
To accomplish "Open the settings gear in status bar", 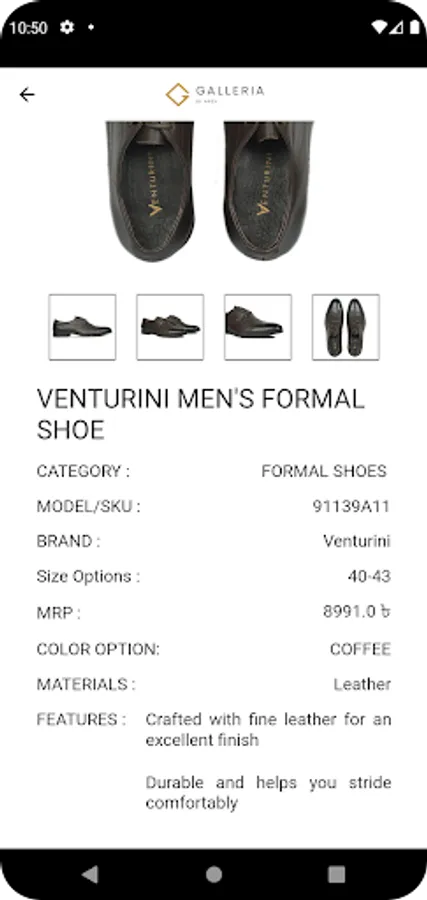I will 67,27.
